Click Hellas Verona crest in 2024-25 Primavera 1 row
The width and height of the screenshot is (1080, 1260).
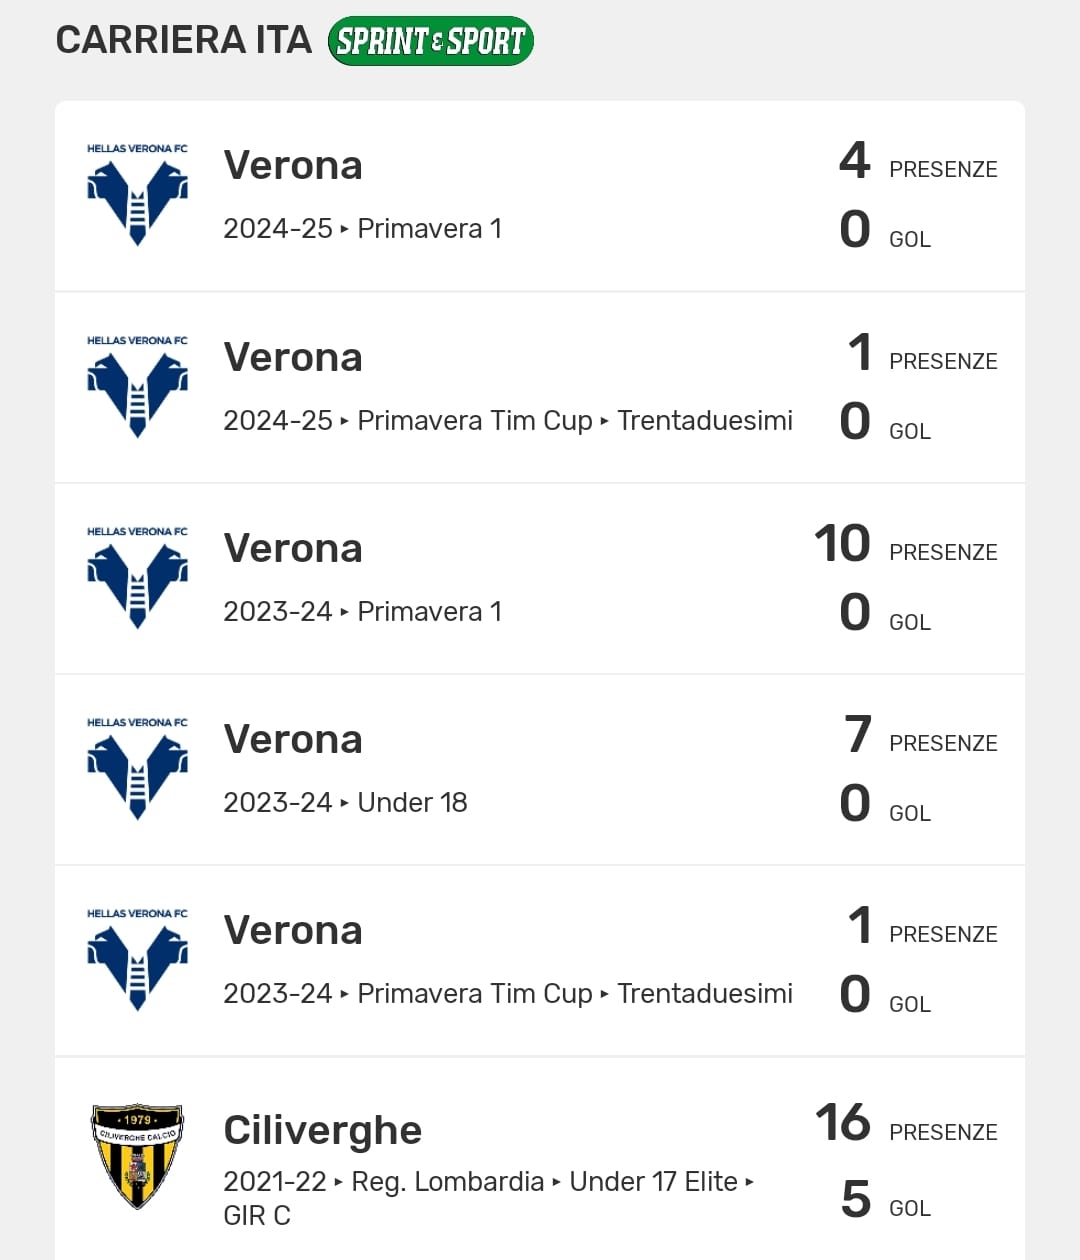coord(137,196)
